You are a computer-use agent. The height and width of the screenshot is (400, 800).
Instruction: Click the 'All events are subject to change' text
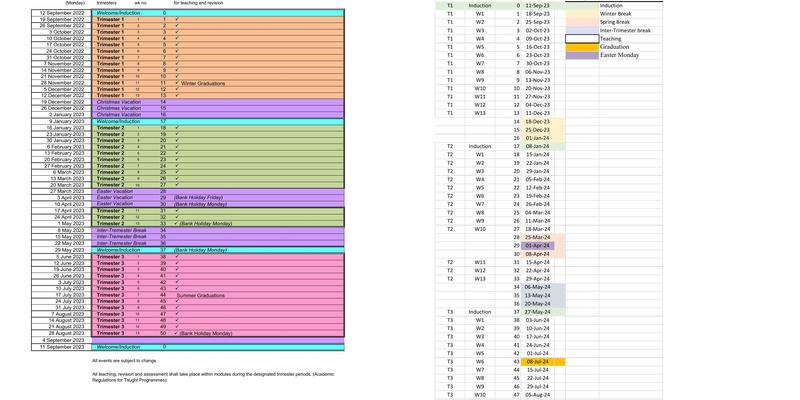[124, 360]
